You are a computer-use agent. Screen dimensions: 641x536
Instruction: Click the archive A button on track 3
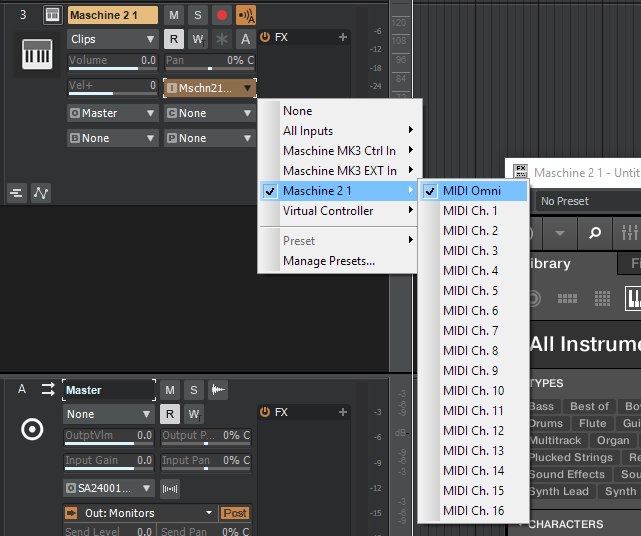(x=245, y=39)
